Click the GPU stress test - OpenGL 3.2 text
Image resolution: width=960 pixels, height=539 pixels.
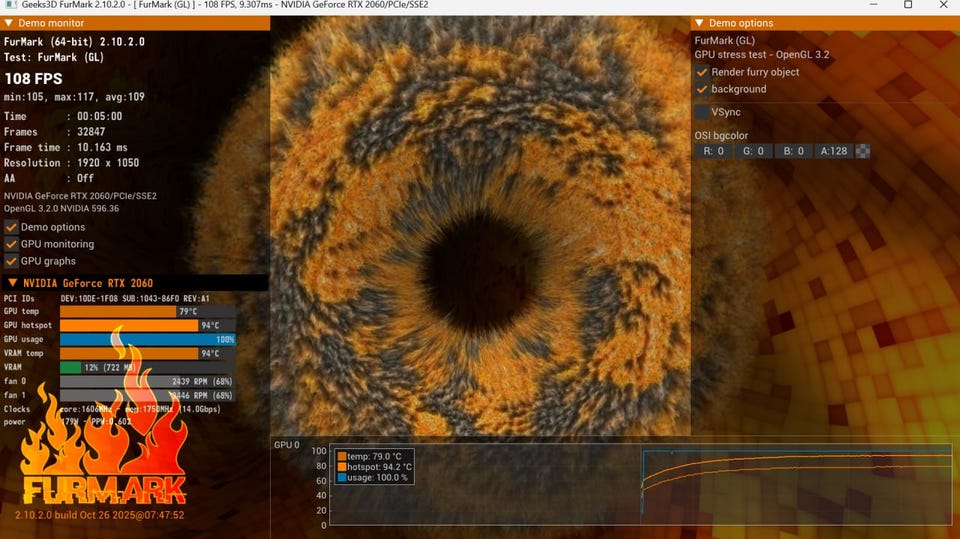point(762,55)
